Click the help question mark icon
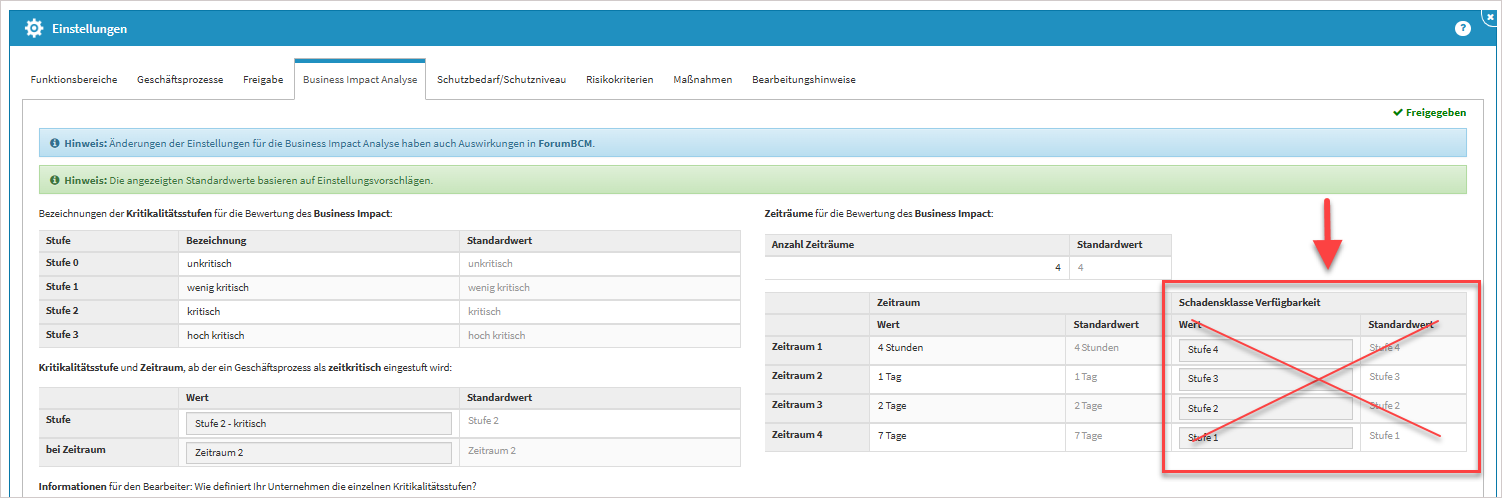 coord(1462,29)
